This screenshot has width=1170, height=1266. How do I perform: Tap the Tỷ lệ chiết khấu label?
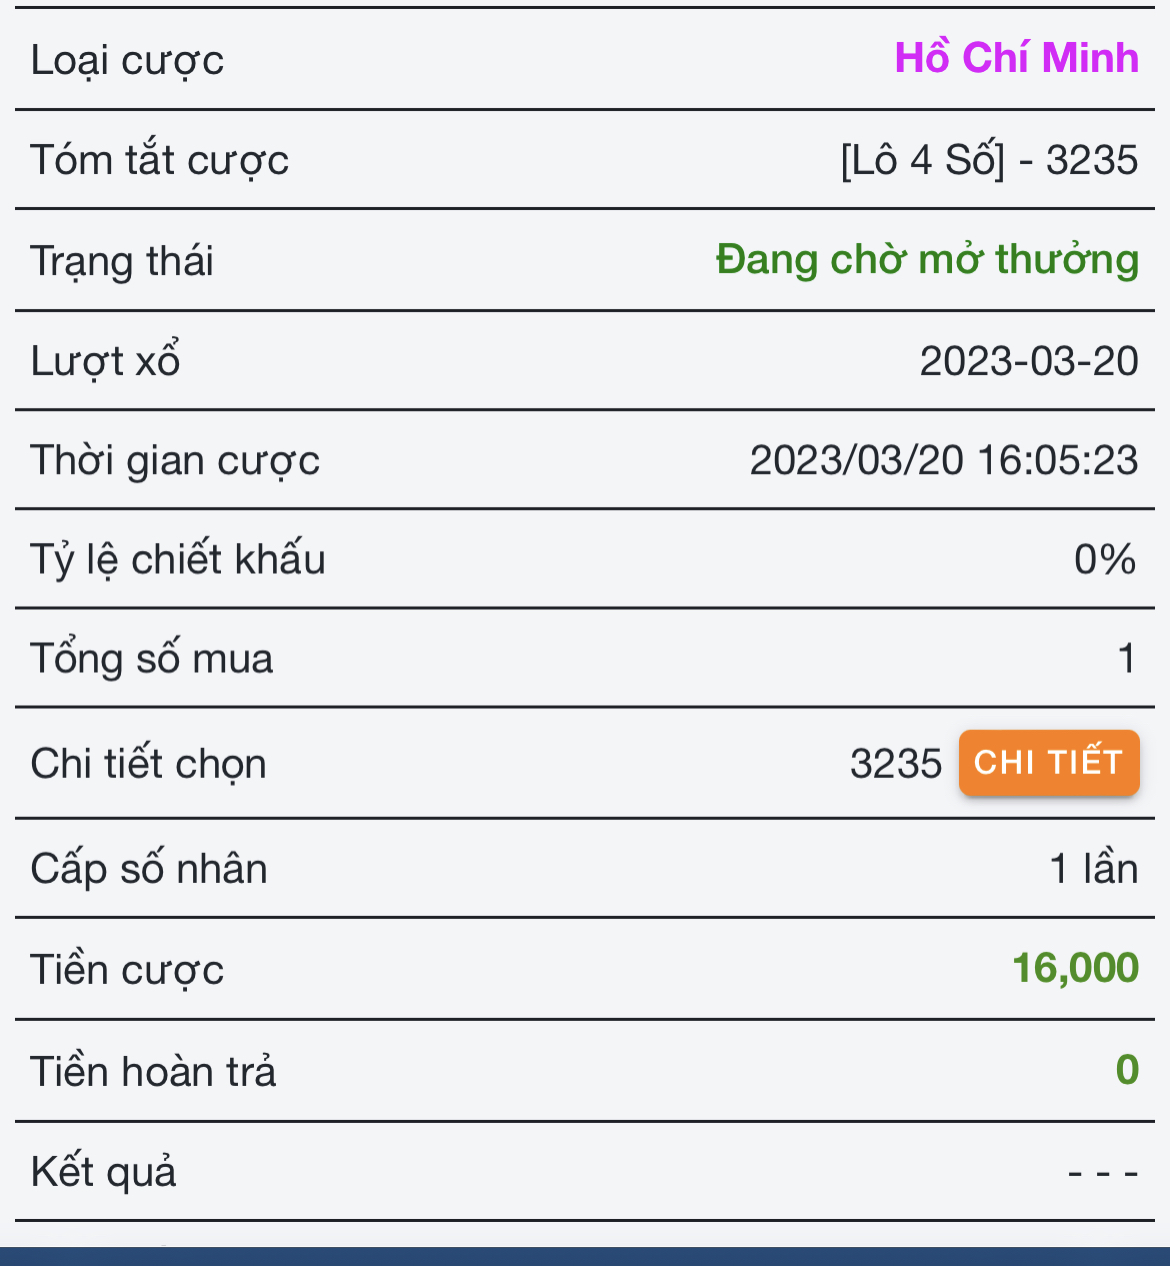point(178,559)
